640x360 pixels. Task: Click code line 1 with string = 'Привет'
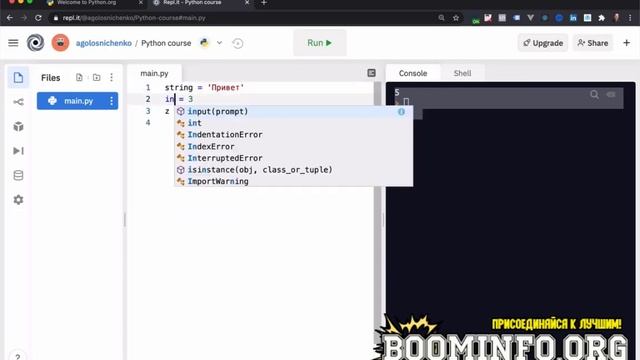[x=204, y=87]
